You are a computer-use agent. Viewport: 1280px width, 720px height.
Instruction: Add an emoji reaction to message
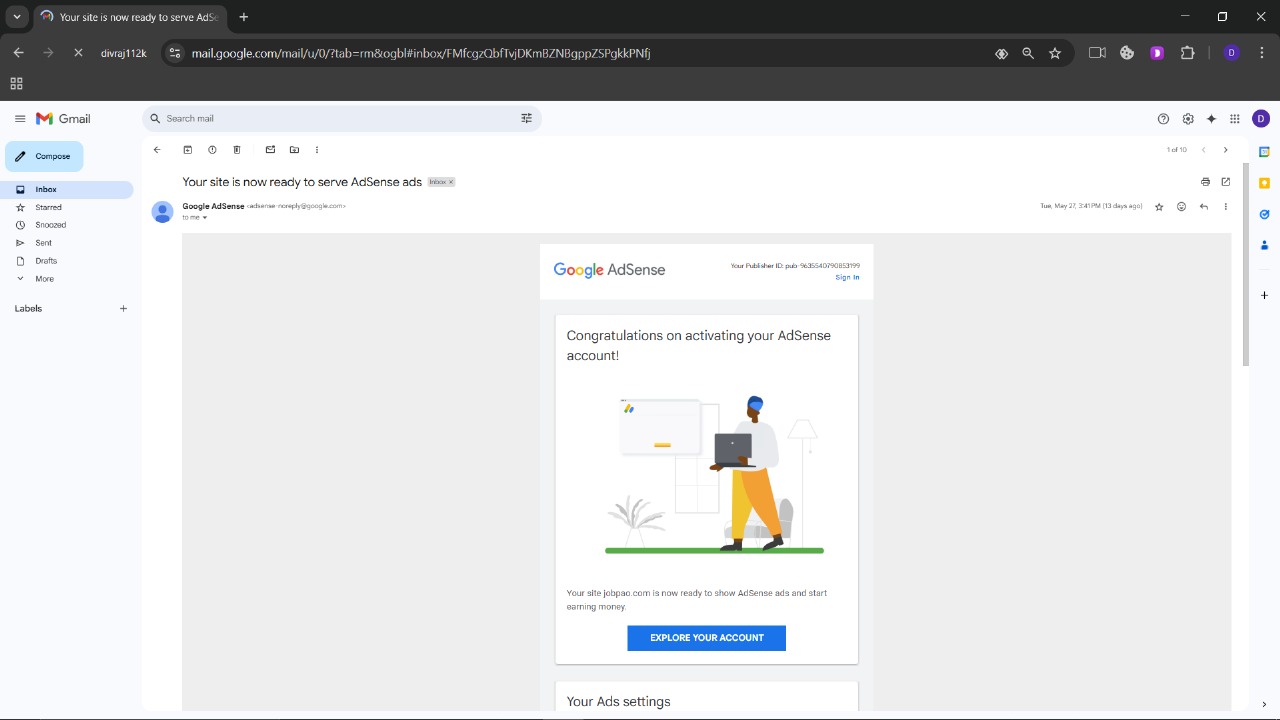coord(1181,207)
